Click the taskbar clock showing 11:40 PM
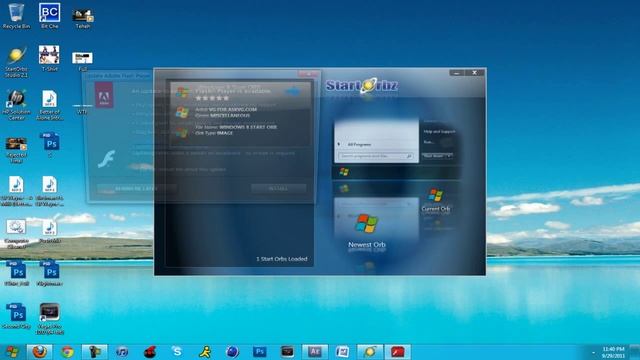The image size is (640, 360). click(x=613, y=352)
